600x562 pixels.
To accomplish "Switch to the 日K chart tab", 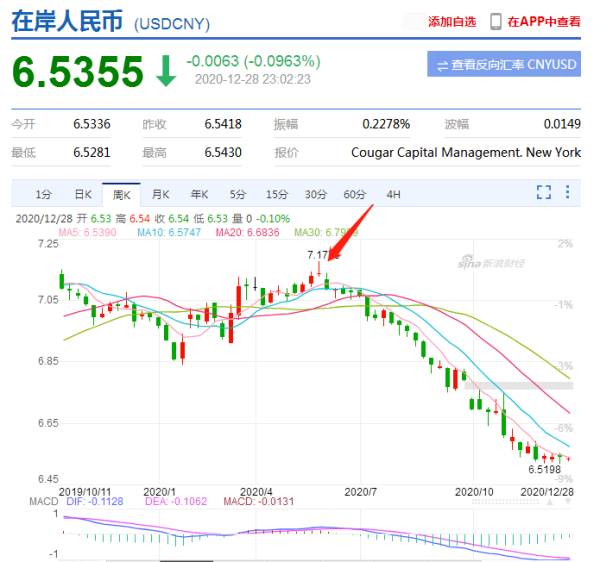I will 83,194.
